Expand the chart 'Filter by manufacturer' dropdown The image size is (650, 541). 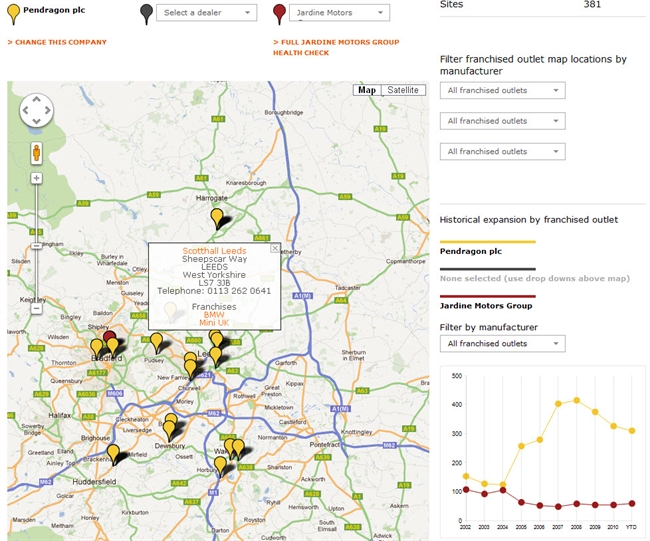click(502, 344)
